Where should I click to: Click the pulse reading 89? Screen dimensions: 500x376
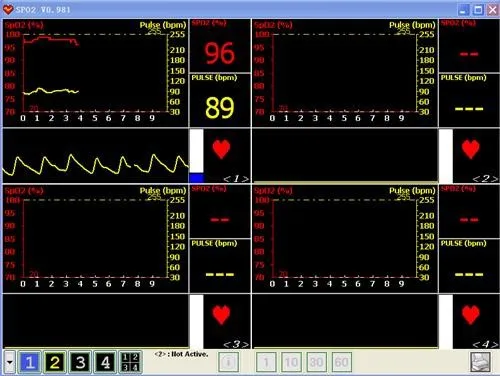click(219, 108)
